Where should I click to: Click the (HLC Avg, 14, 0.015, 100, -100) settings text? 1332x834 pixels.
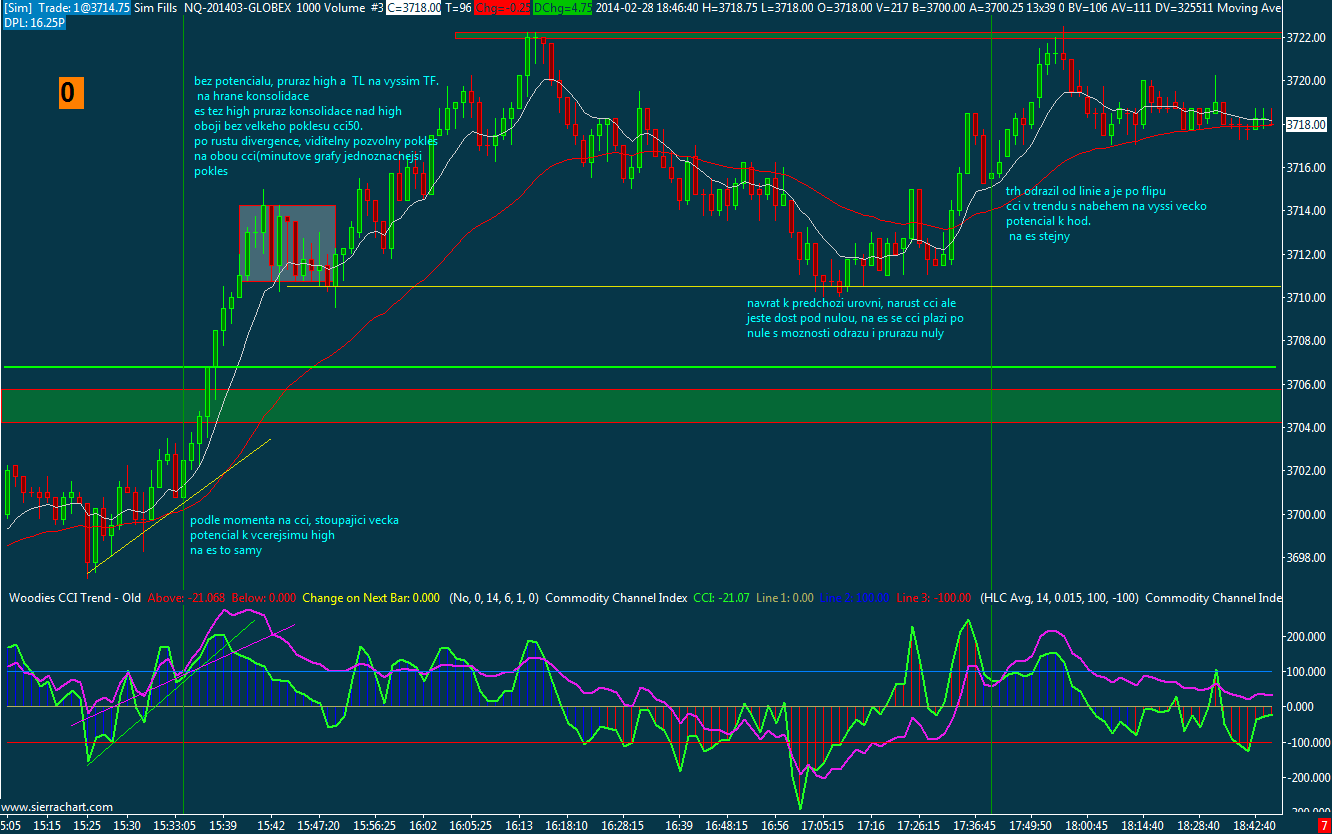tap(1060, 598)
